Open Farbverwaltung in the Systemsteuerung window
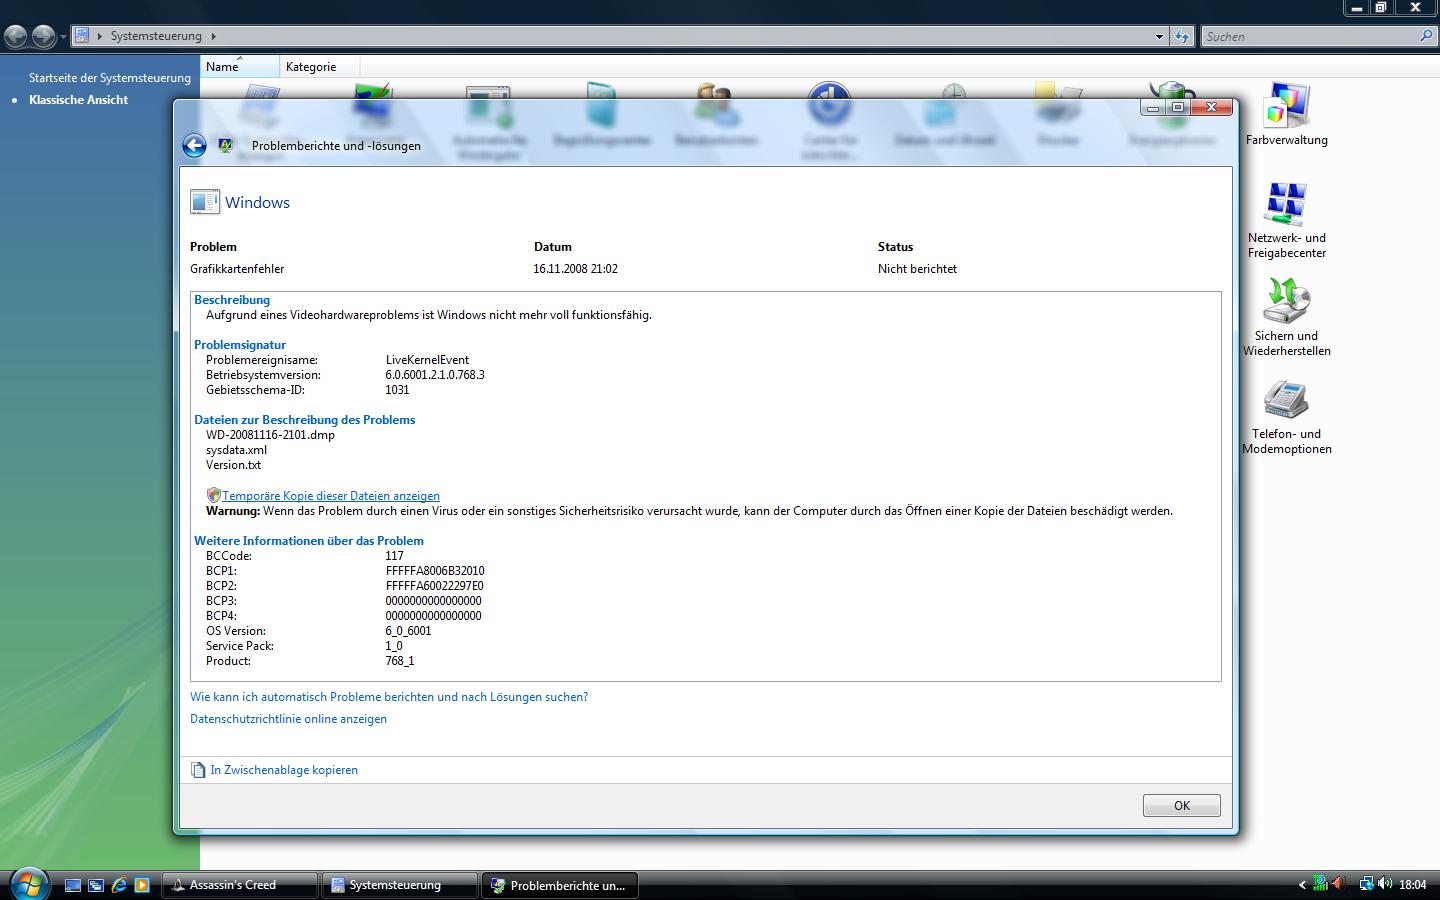This screenshot has width=1440, height=900. click(x=1287, y=115)
